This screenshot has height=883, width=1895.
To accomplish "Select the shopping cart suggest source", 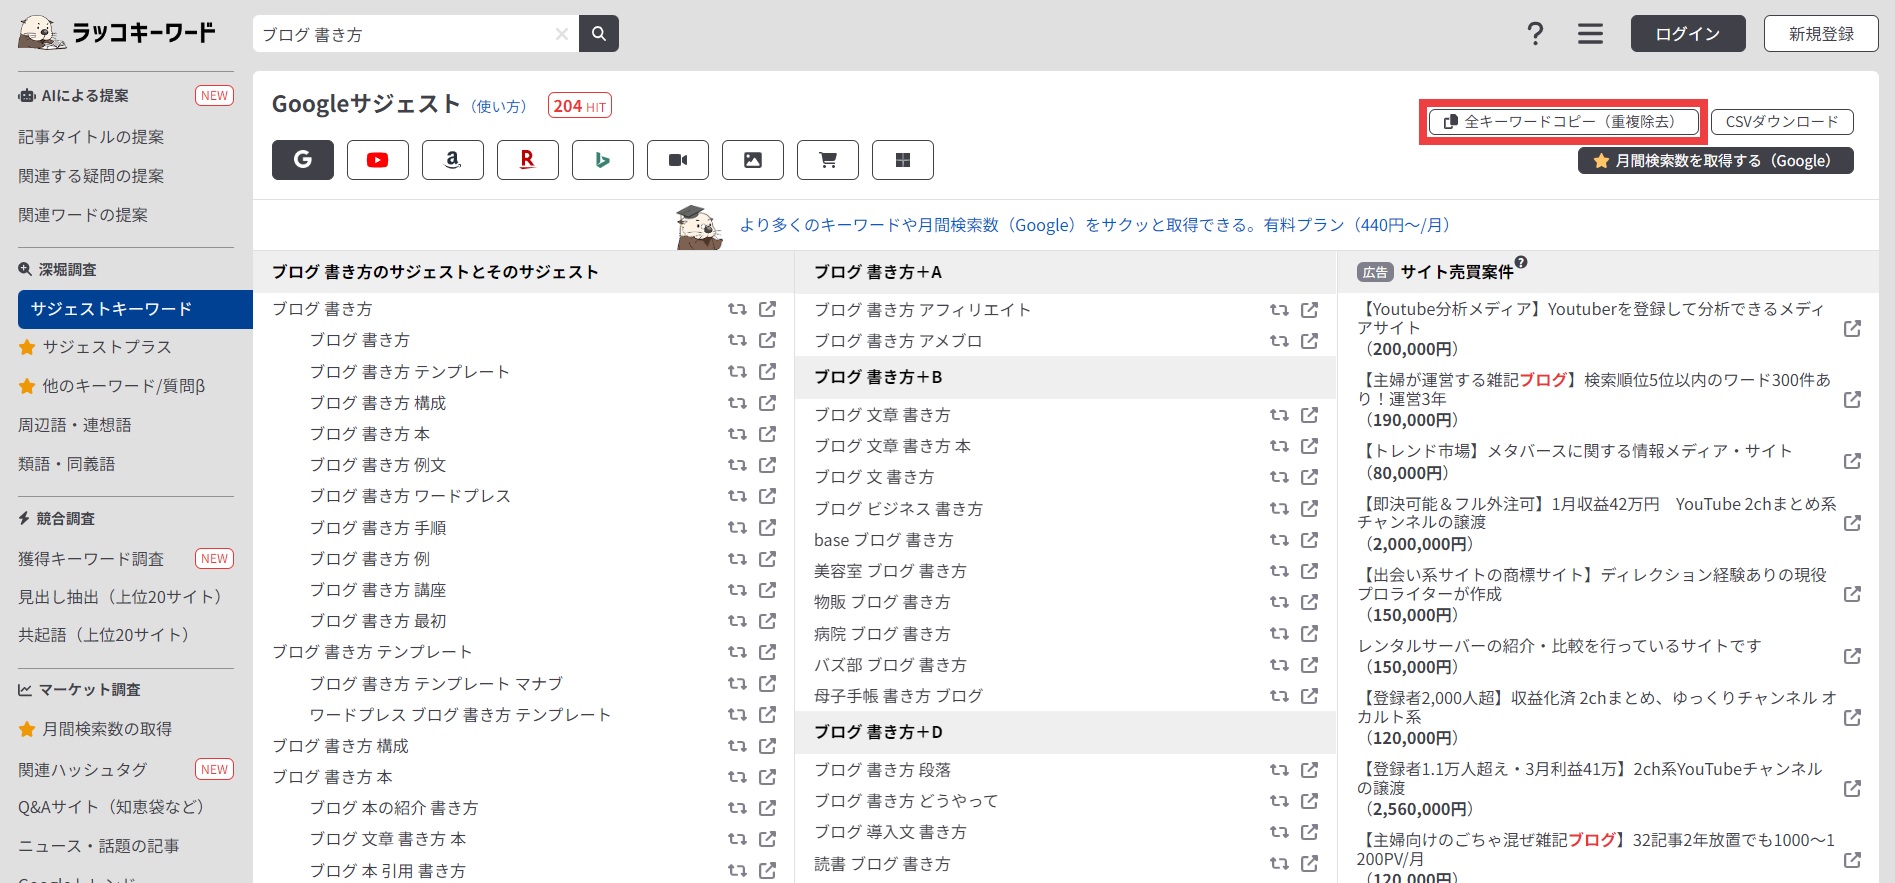I will [828, 160].
